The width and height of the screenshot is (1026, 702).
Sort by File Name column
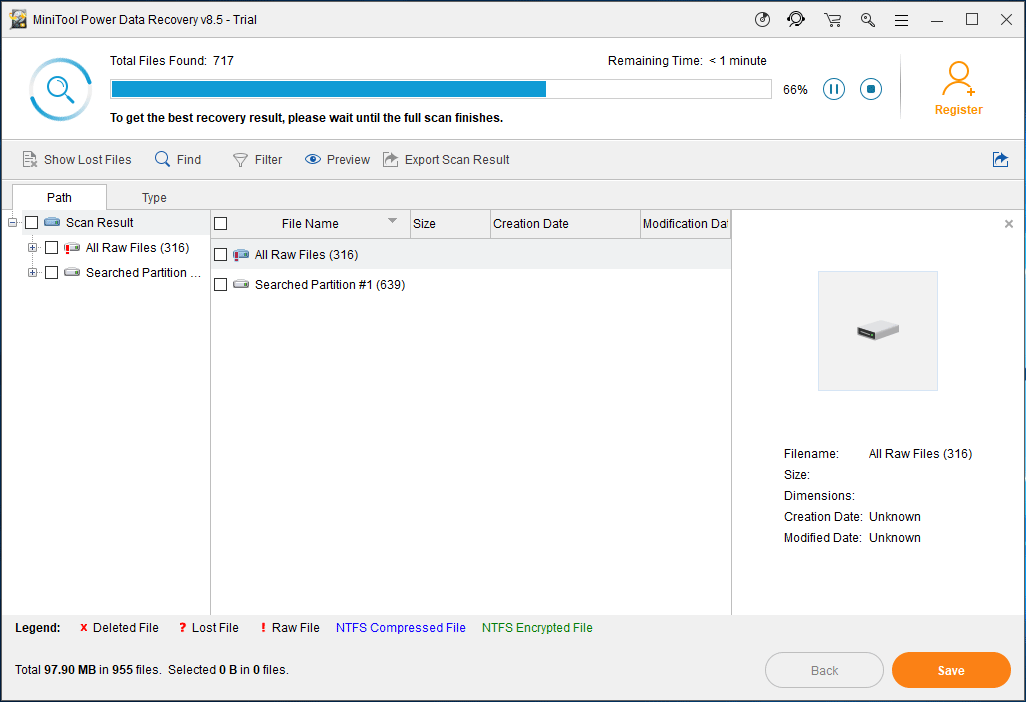tap(310, 224)
